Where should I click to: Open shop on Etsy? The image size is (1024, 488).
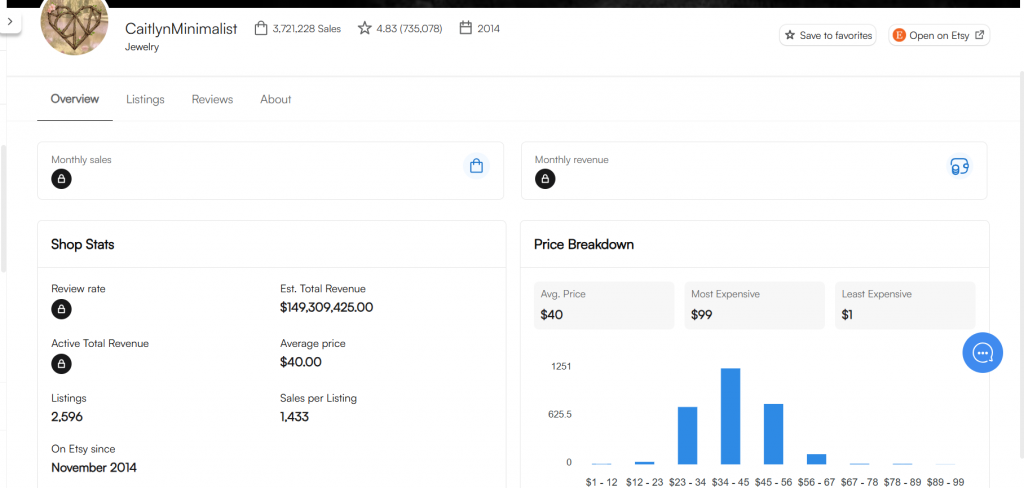(939, 35)
